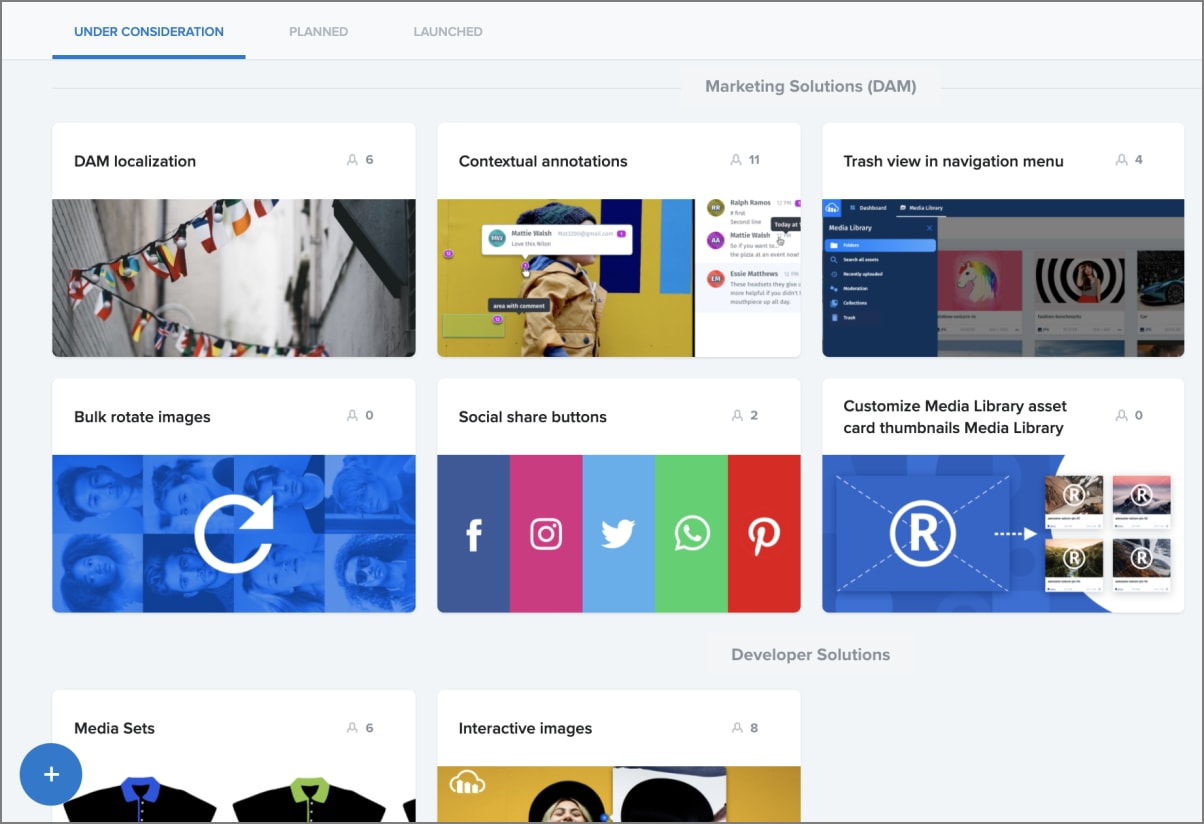Click the Media Sets shirts thumbnail
Screen dimensions: 1204x824
[234, 795]
